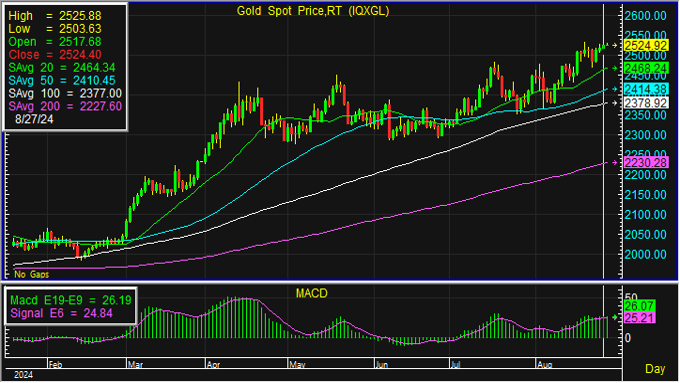Click the chart title Gold Spot Price,RT (IQXGL)
Viewport: 680px width, 383px height.
point(313,11)
